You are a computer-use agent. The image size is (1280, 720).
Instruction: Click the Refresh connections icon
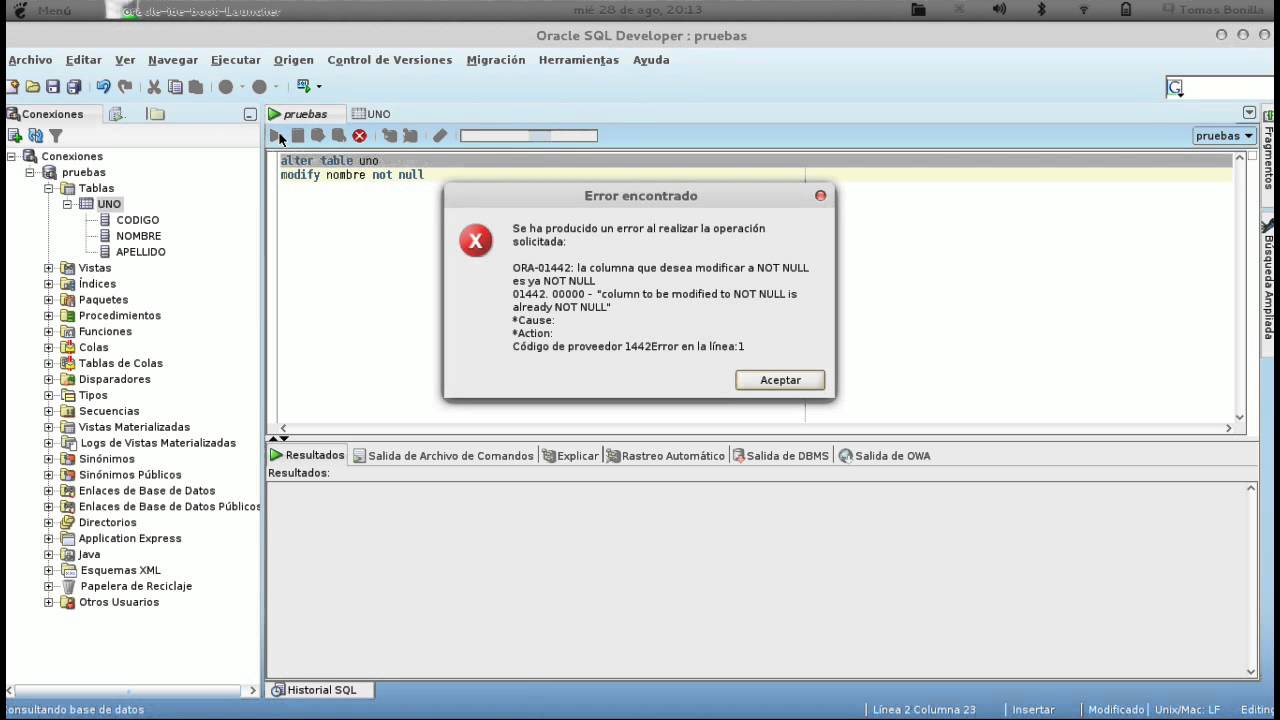pos(36,136)
